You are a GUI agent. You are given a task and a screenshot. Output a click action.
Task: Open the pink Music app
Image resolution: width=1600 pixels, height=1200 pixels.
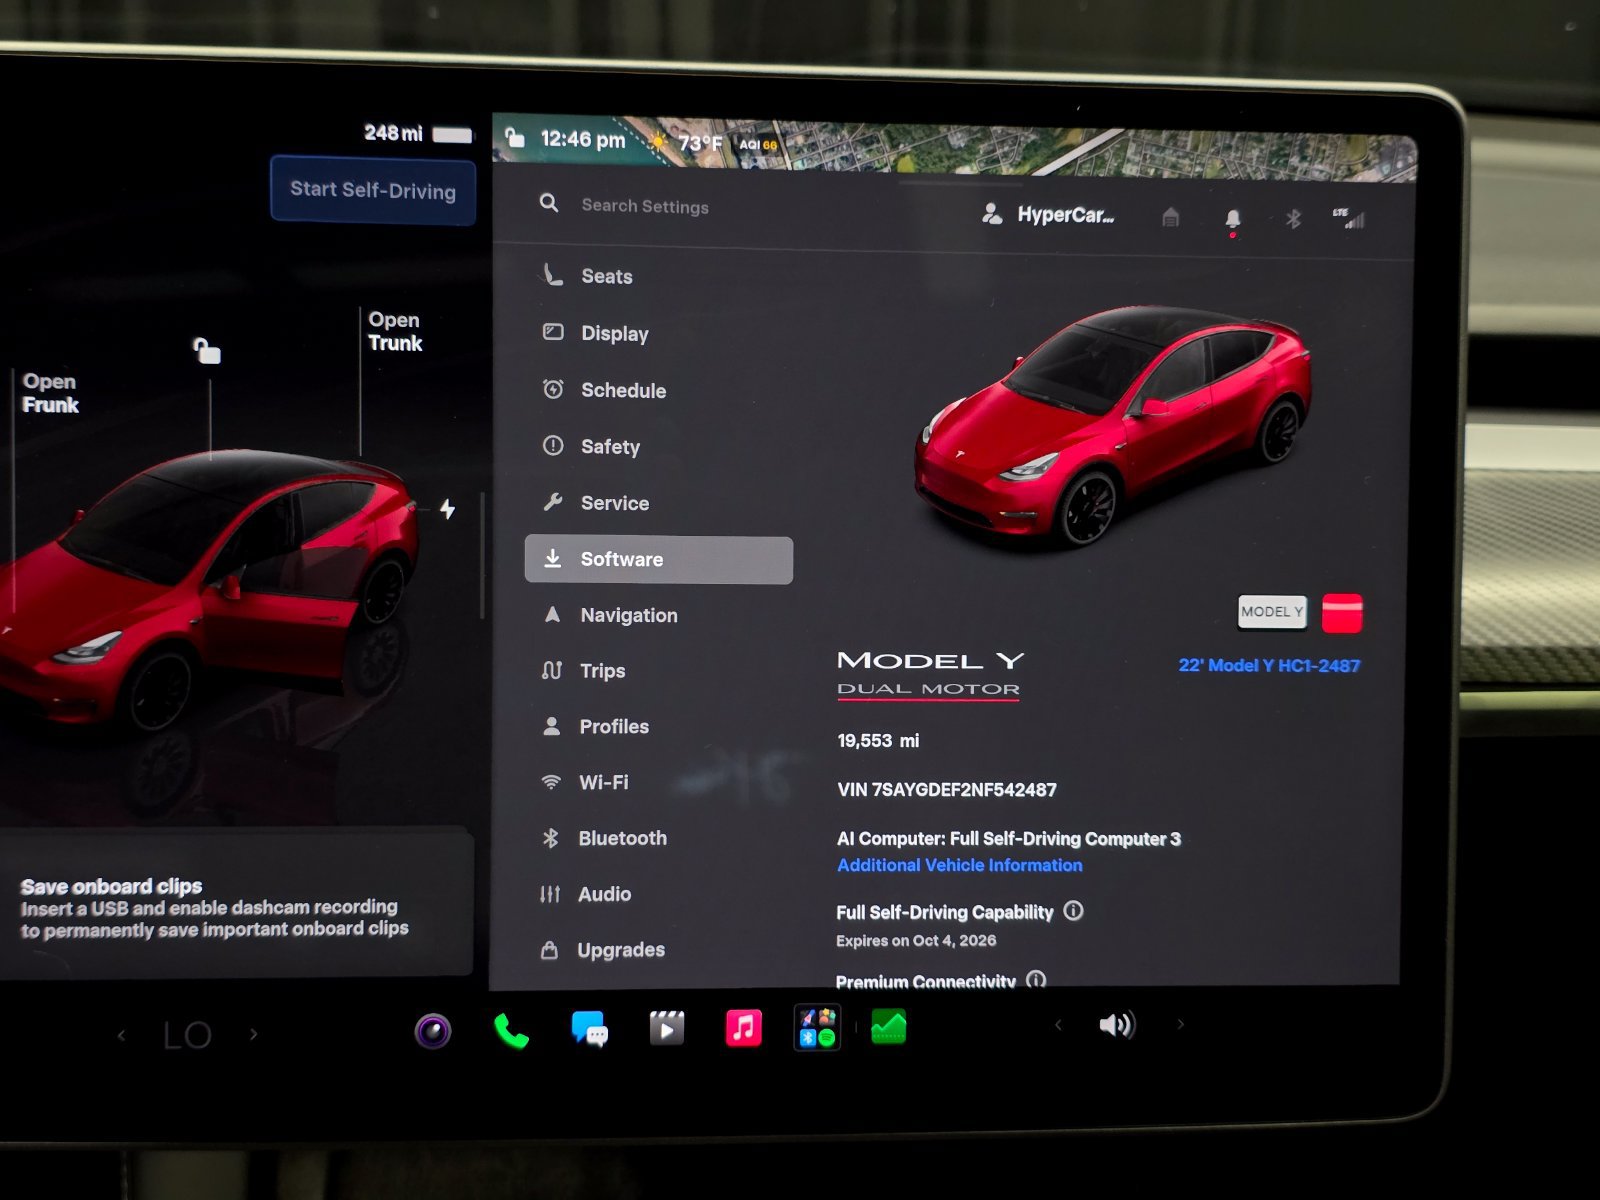(743, 1027)
